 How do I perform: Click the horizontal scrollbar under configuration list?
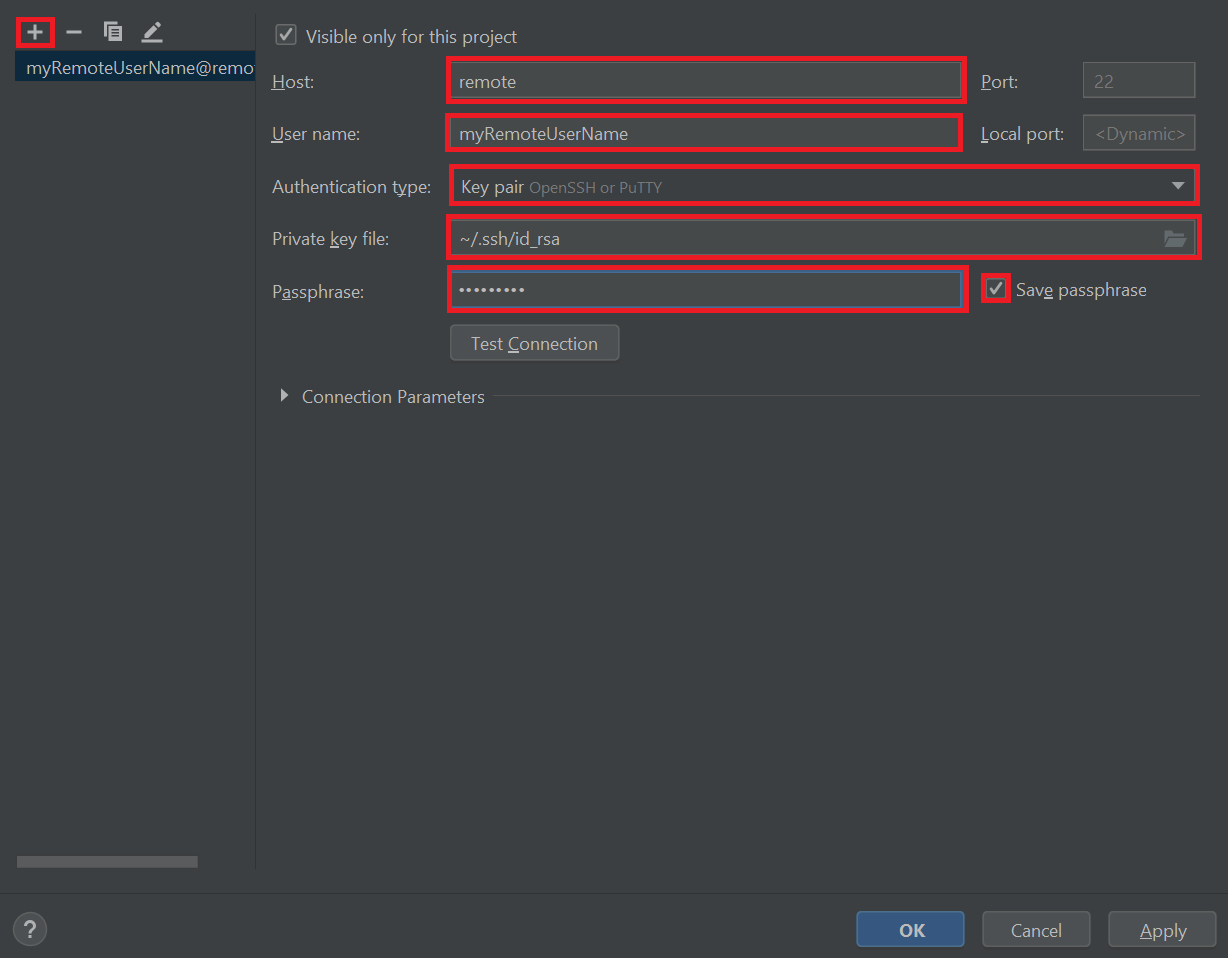click(x=107, y=861)
